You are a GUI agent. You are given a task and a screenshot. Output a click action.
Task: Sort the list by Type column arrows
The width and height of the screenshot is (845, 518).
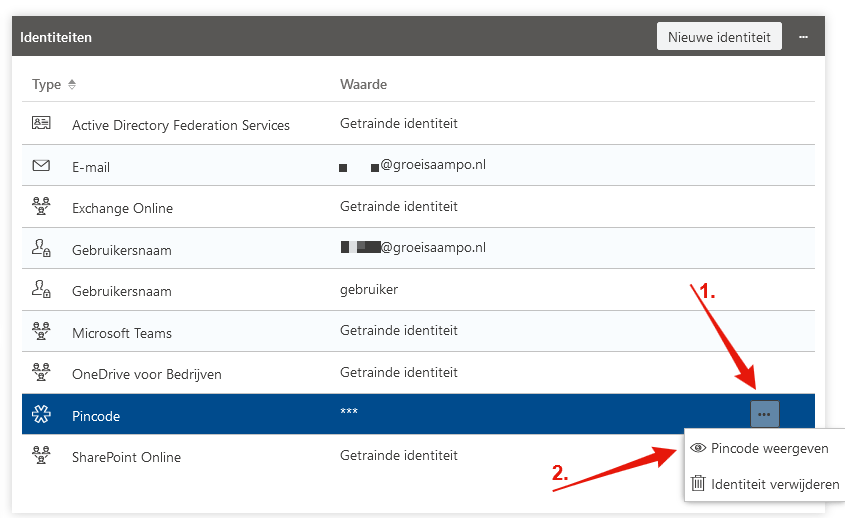(x=72, y=85)
